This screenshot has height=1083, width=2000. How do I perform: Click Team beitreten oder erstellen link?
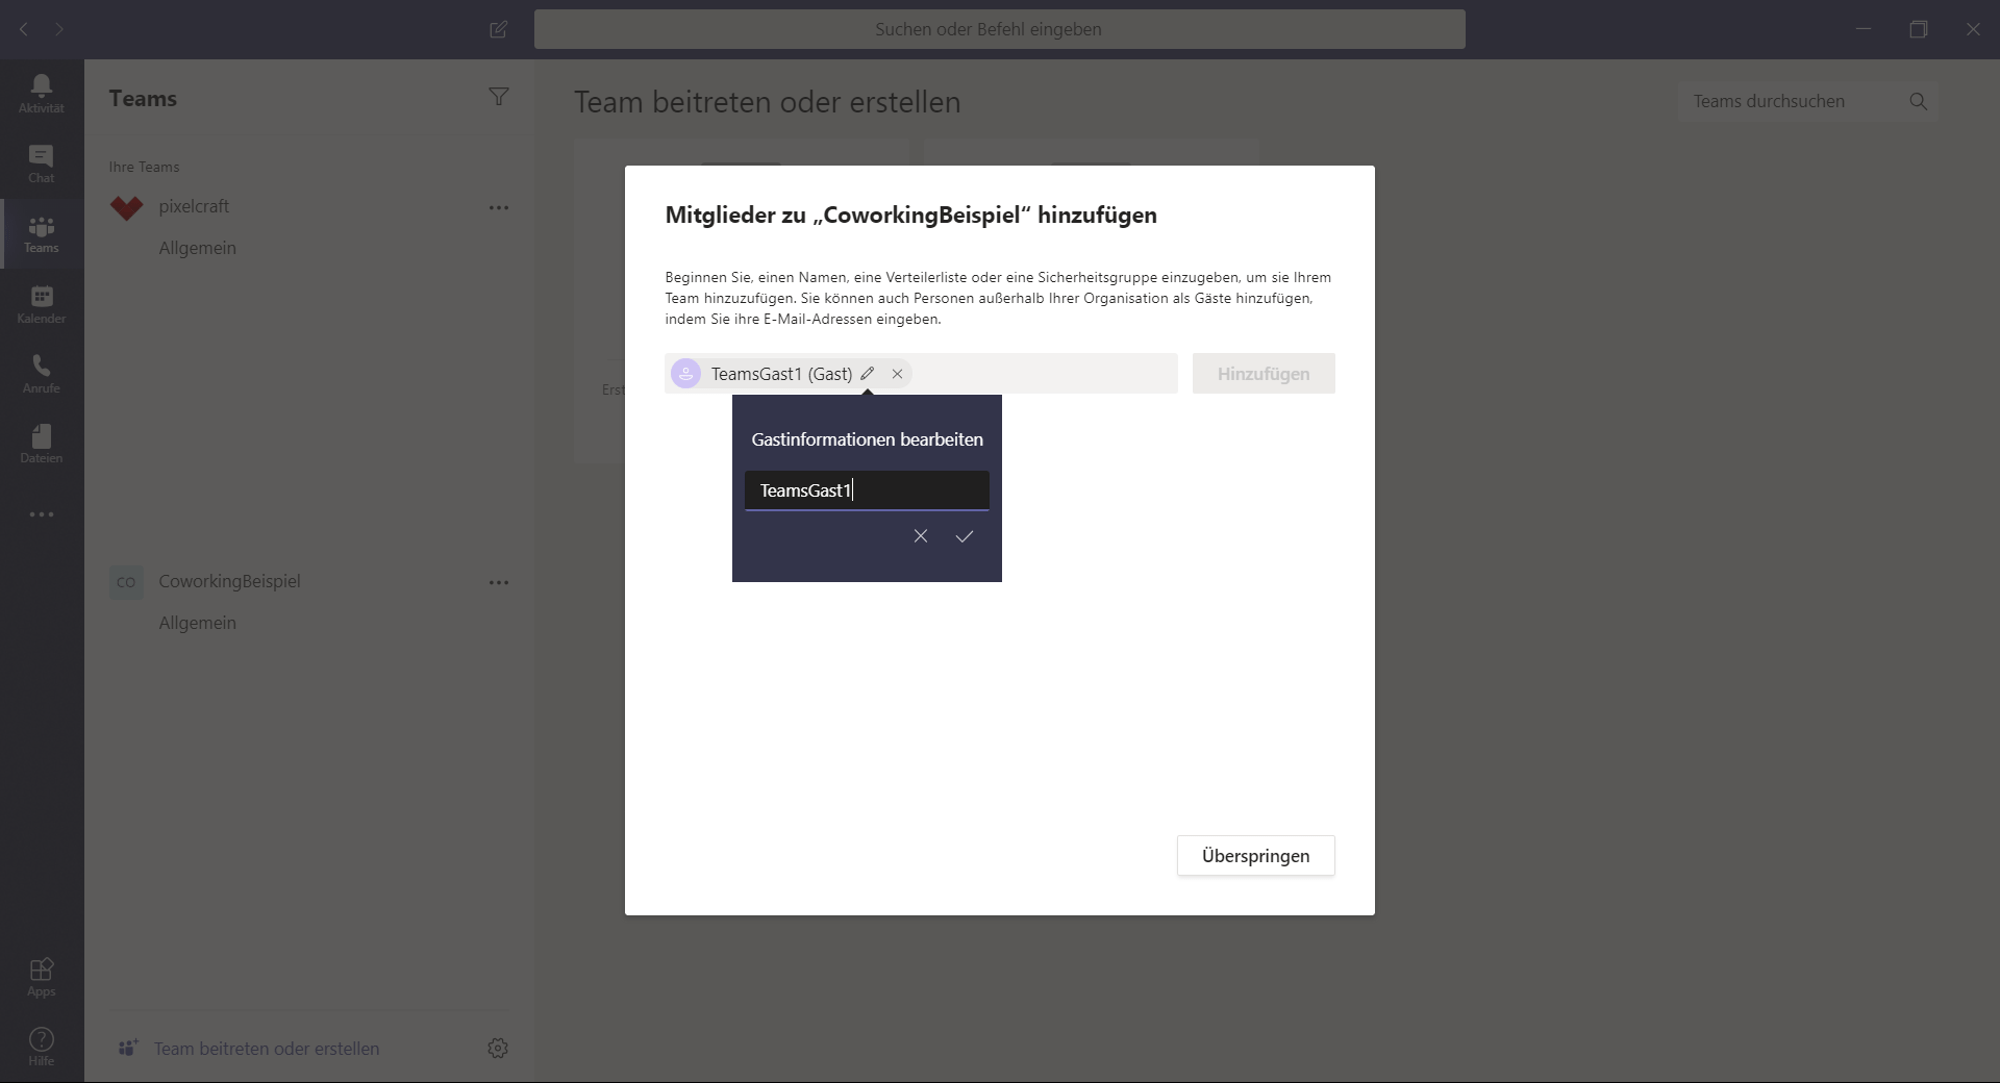pyautogui.click(x=266, y=1048)
